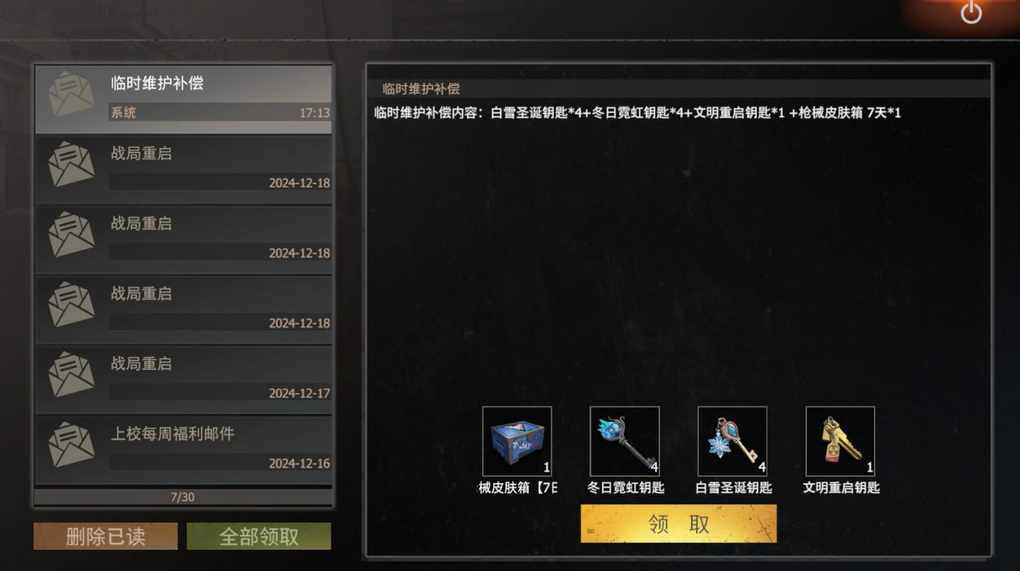Open the first 战局重启 mail dated 2024-12-18
This screenshot has width=1020, height=571.
click(183, 169)
